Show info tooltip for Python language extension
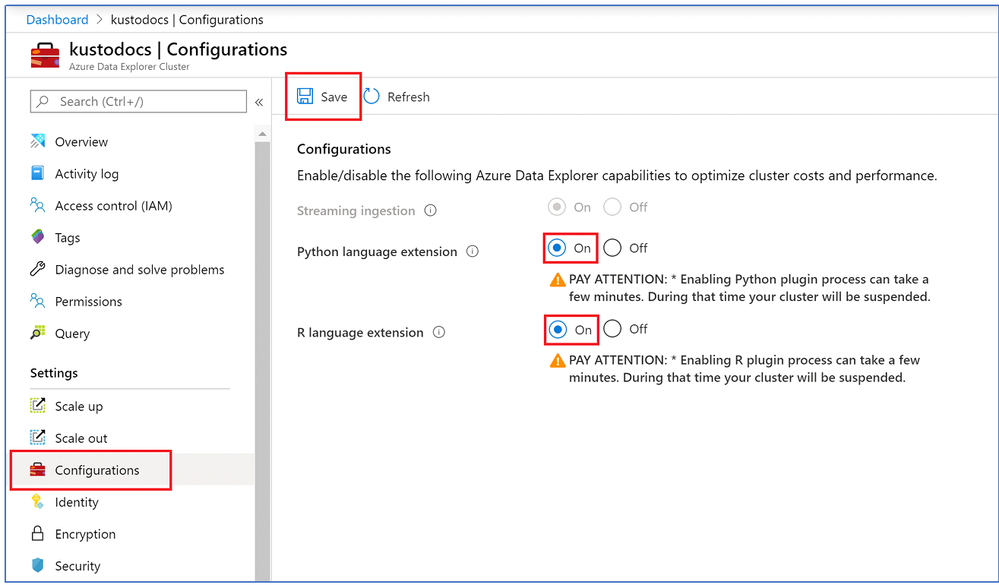The image size is (999, 585). pos(473,252)
